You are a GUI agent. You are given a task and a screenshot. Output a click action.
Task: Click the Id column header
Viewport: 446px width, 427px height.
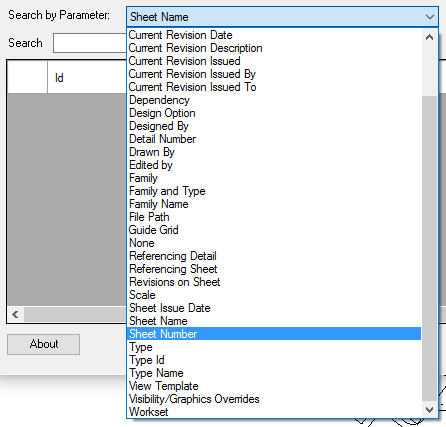click(x=87, y=78)
